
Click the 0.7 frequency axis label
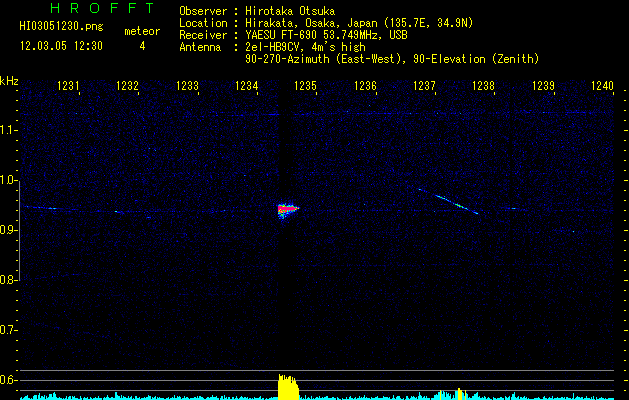click(8, 330)
